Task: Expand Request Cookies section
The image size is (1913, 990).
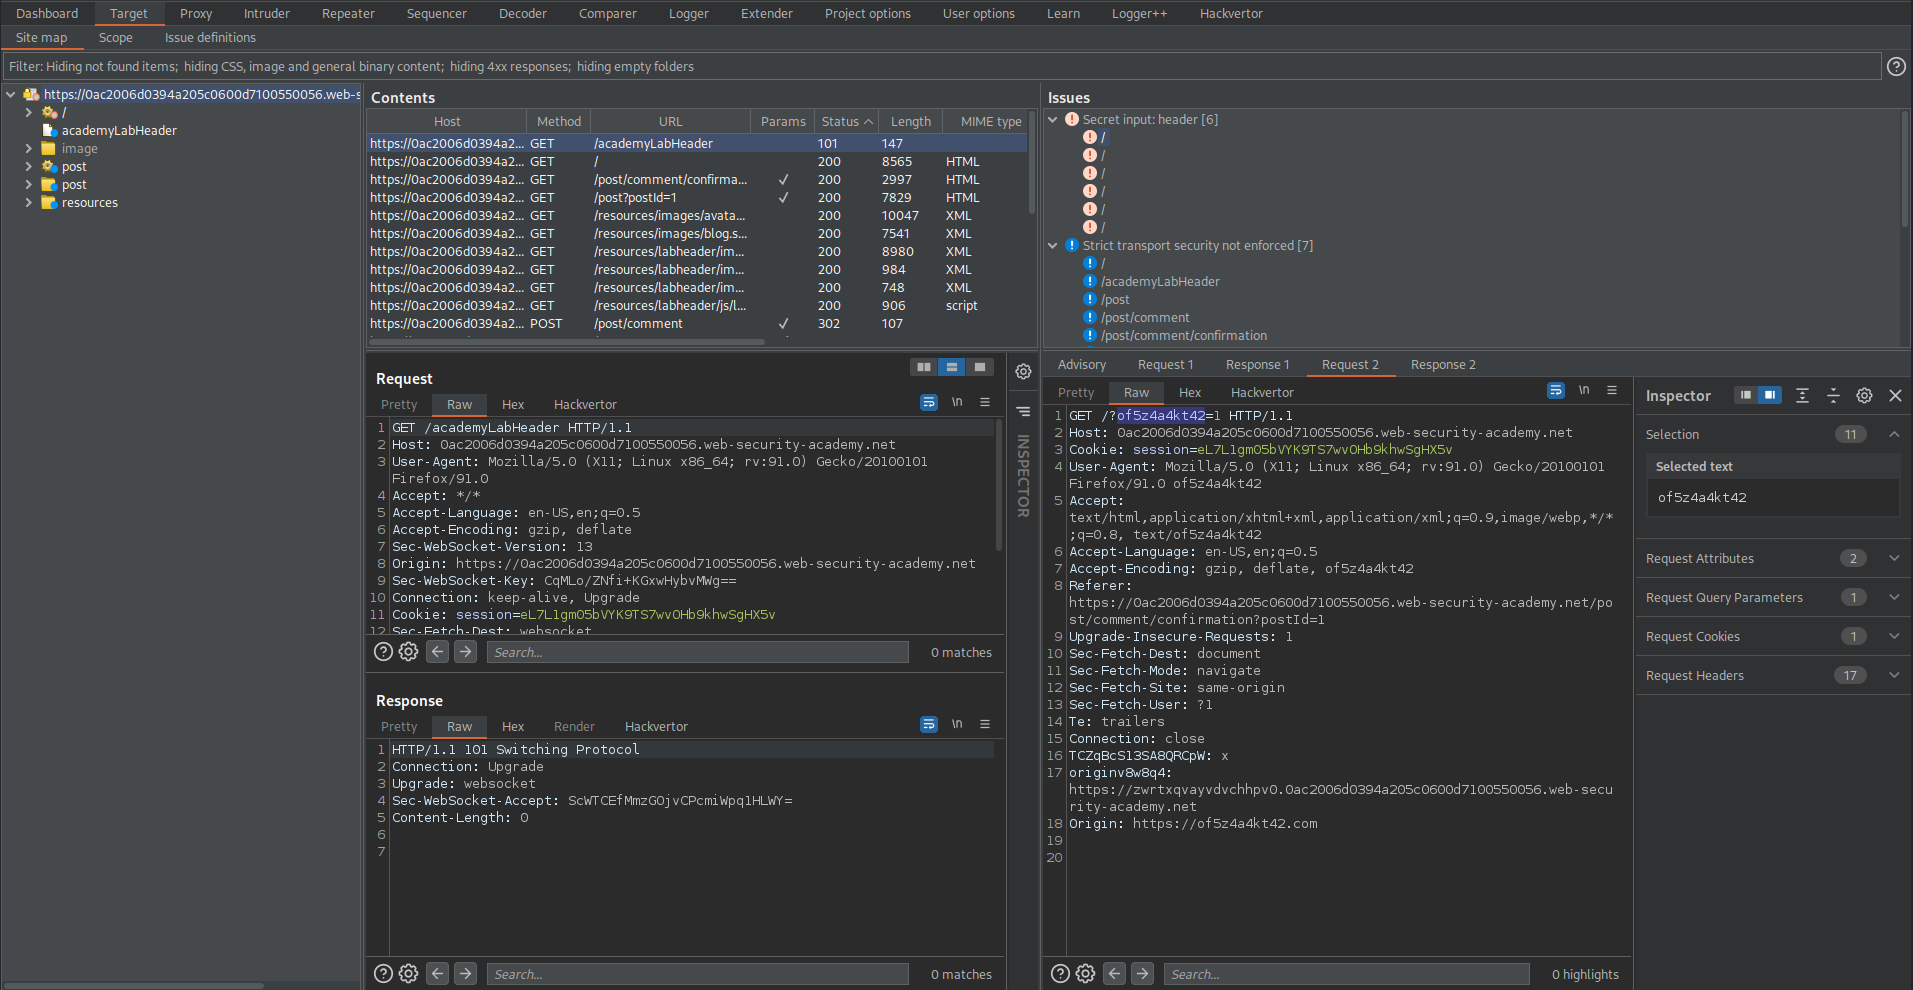Action: click(x=1894, y=637)
